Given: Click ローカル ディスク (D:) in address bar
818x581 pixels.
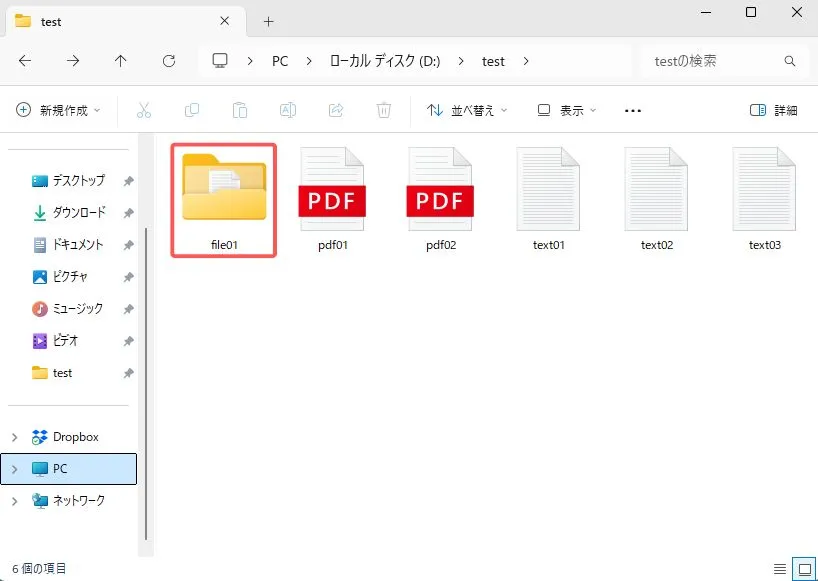Looking at the screenshot, I should tap(385, 61).
